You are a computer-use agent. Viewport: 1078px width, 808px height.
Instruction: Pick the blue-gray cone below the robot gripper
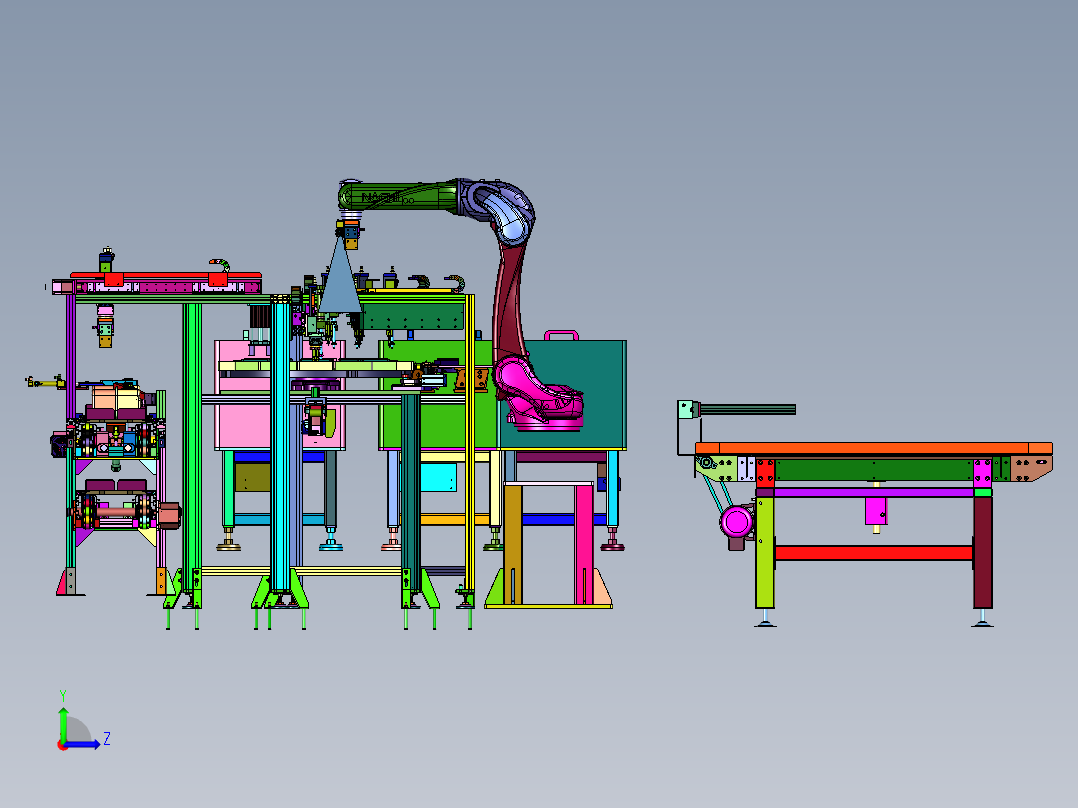click(x=340, y=278)
